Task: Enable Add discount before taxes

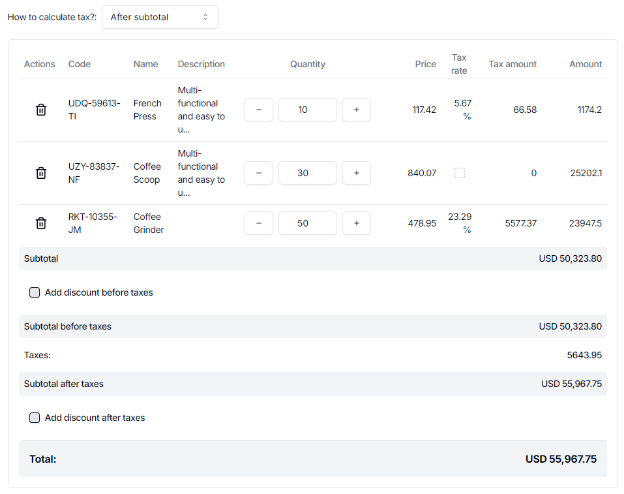Action: (35, 293)
